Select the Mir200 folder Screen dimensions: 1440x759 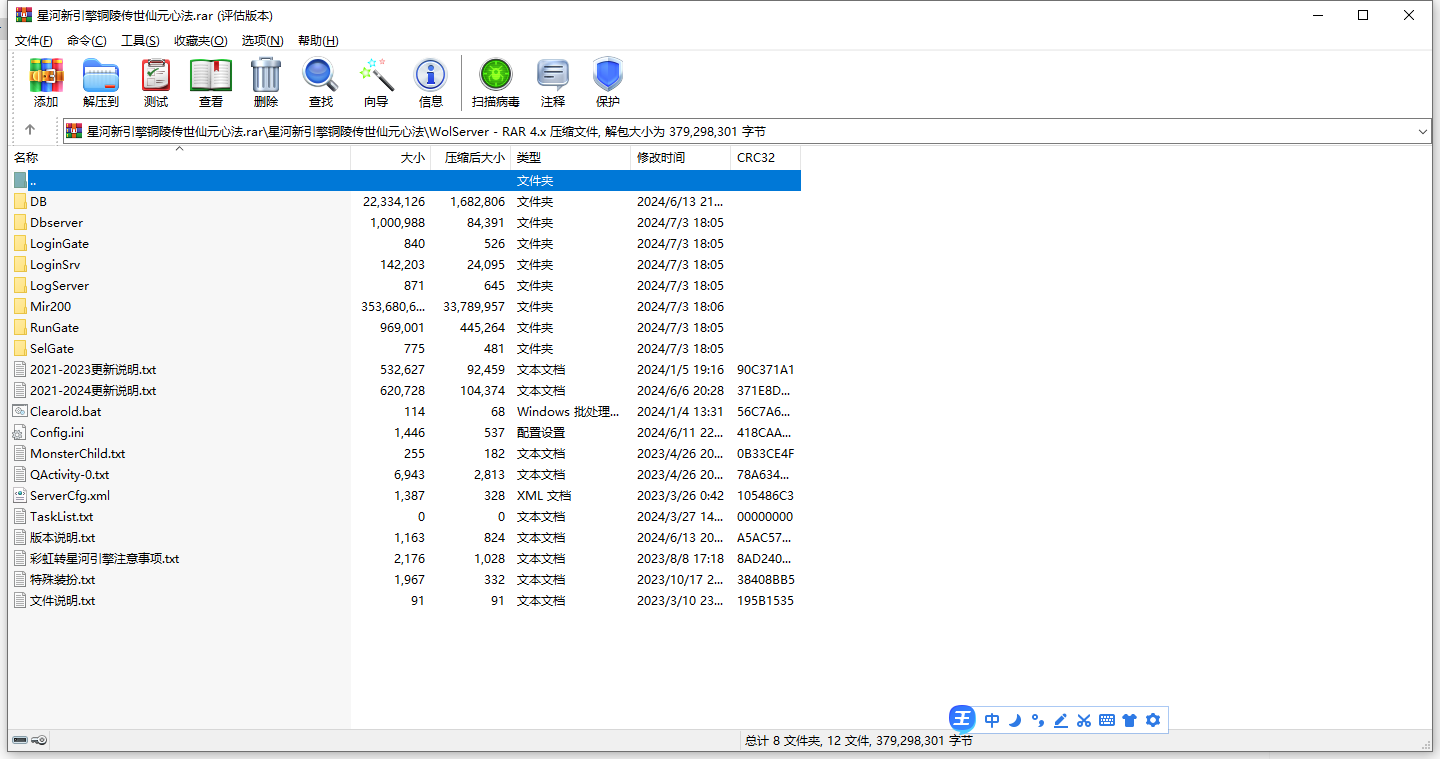pos(50,307)
